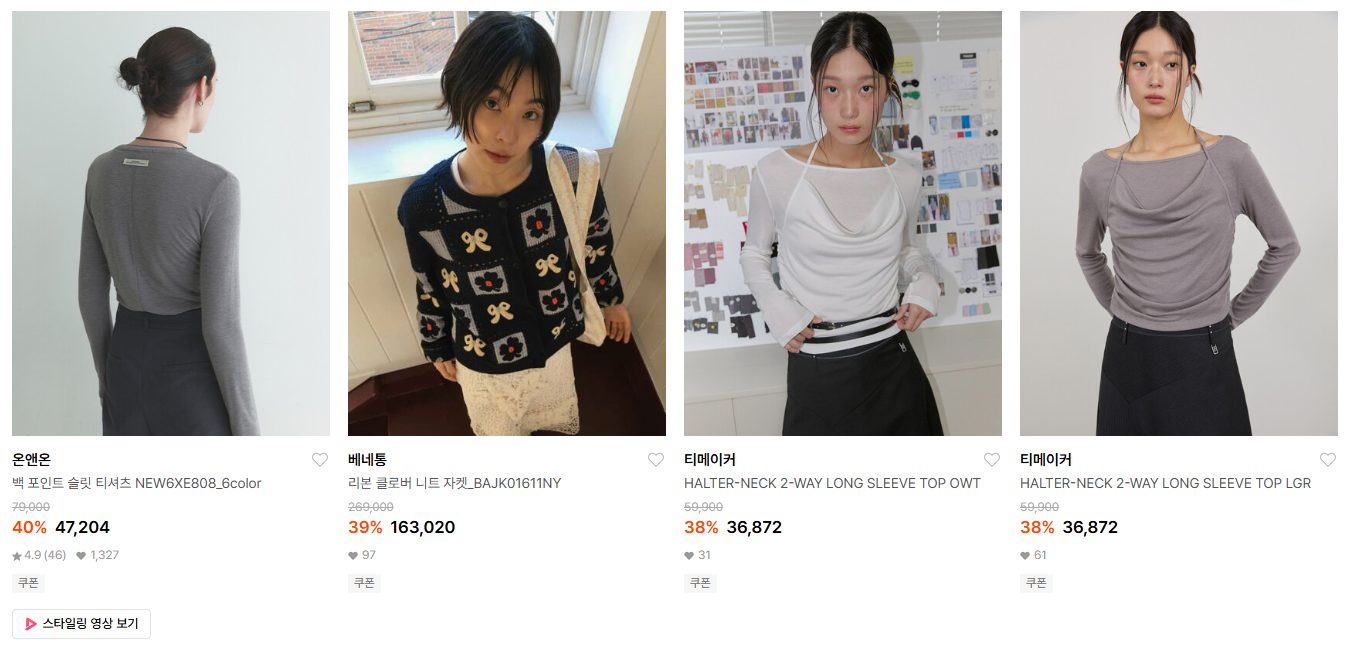This screenshot has width=1348, height=655.
Task: Toggle wishlist heart for 베네통 knit jacket
Action: [x=656, y=460]
